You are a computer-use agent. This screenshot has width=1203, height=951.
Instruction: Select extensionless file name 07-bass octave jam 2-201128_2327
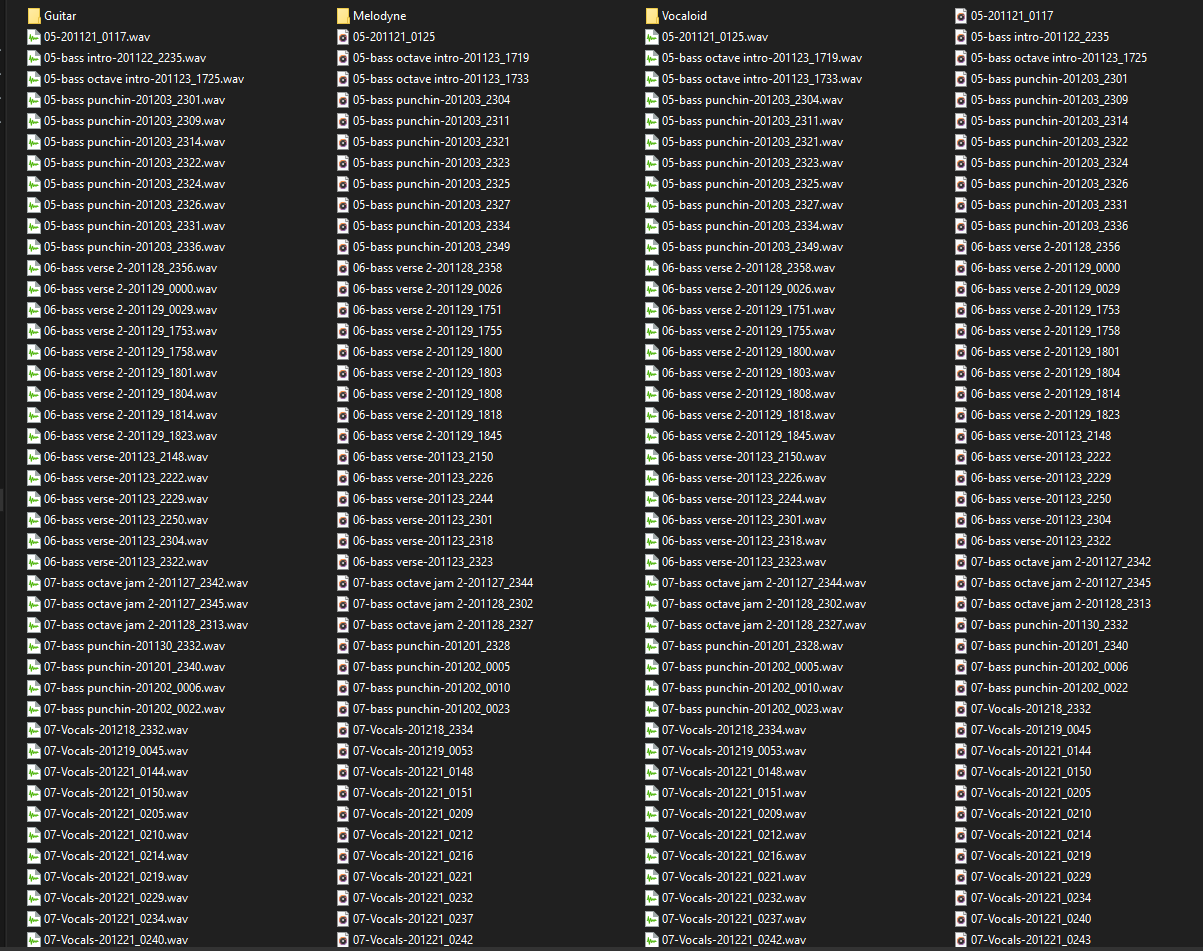(x=443, y=625)
